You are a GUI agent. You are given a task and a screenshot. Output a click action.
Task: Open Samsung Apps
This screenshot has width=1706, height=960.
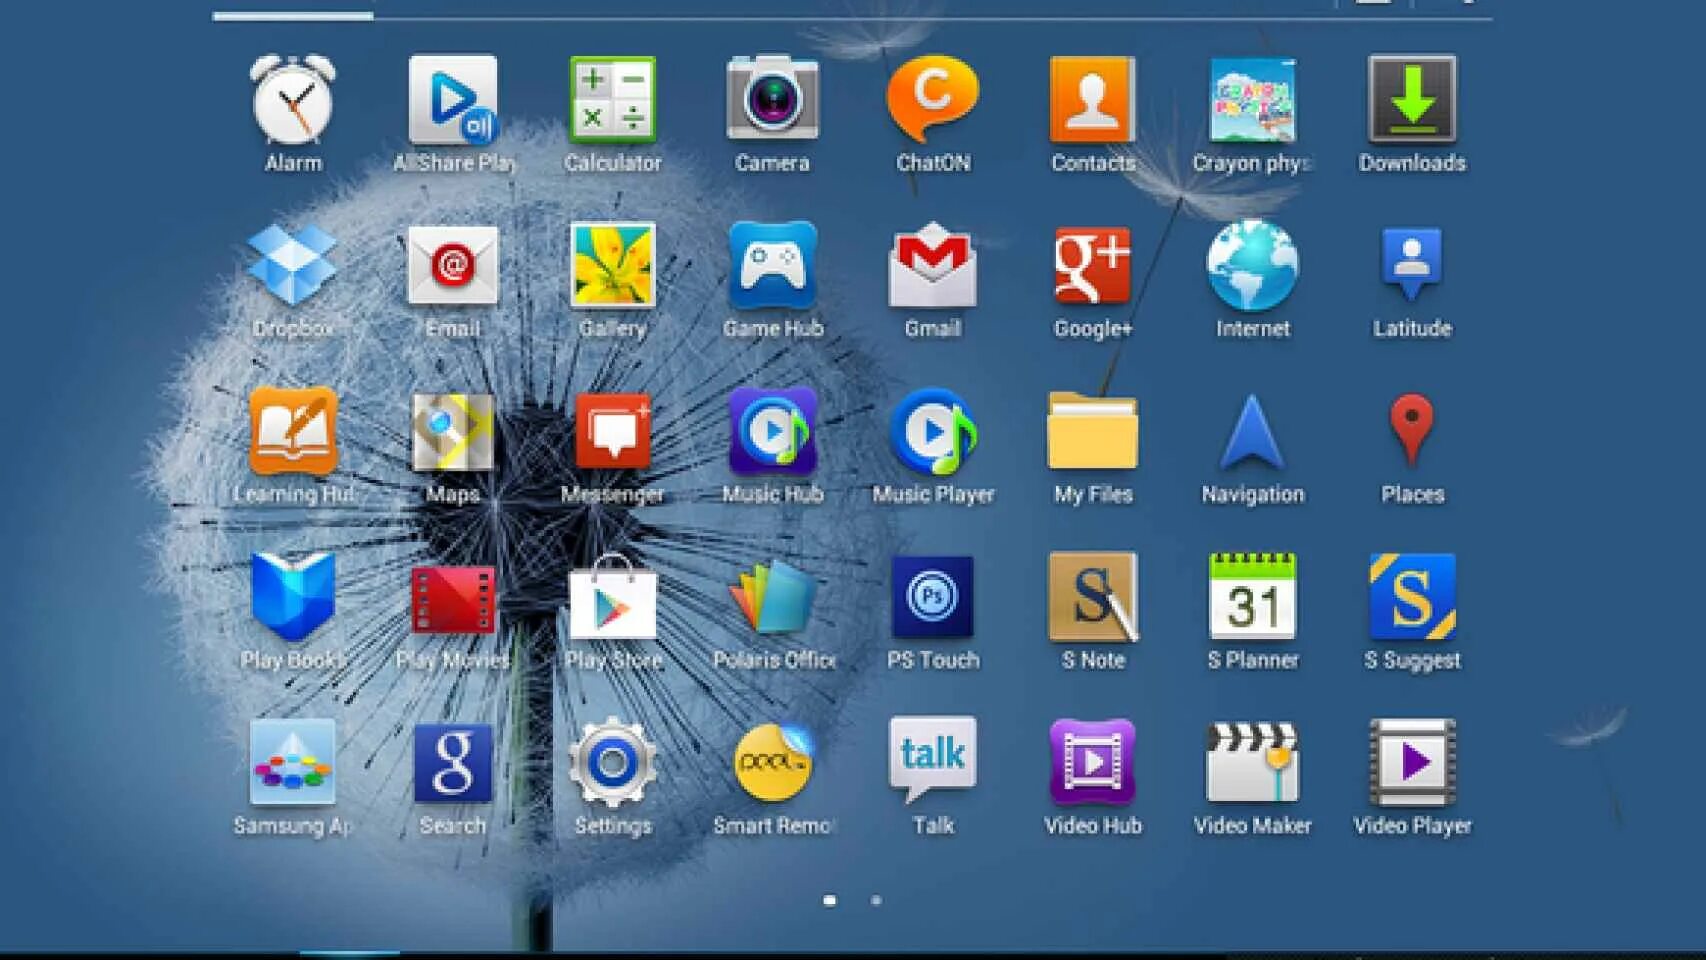293,762
